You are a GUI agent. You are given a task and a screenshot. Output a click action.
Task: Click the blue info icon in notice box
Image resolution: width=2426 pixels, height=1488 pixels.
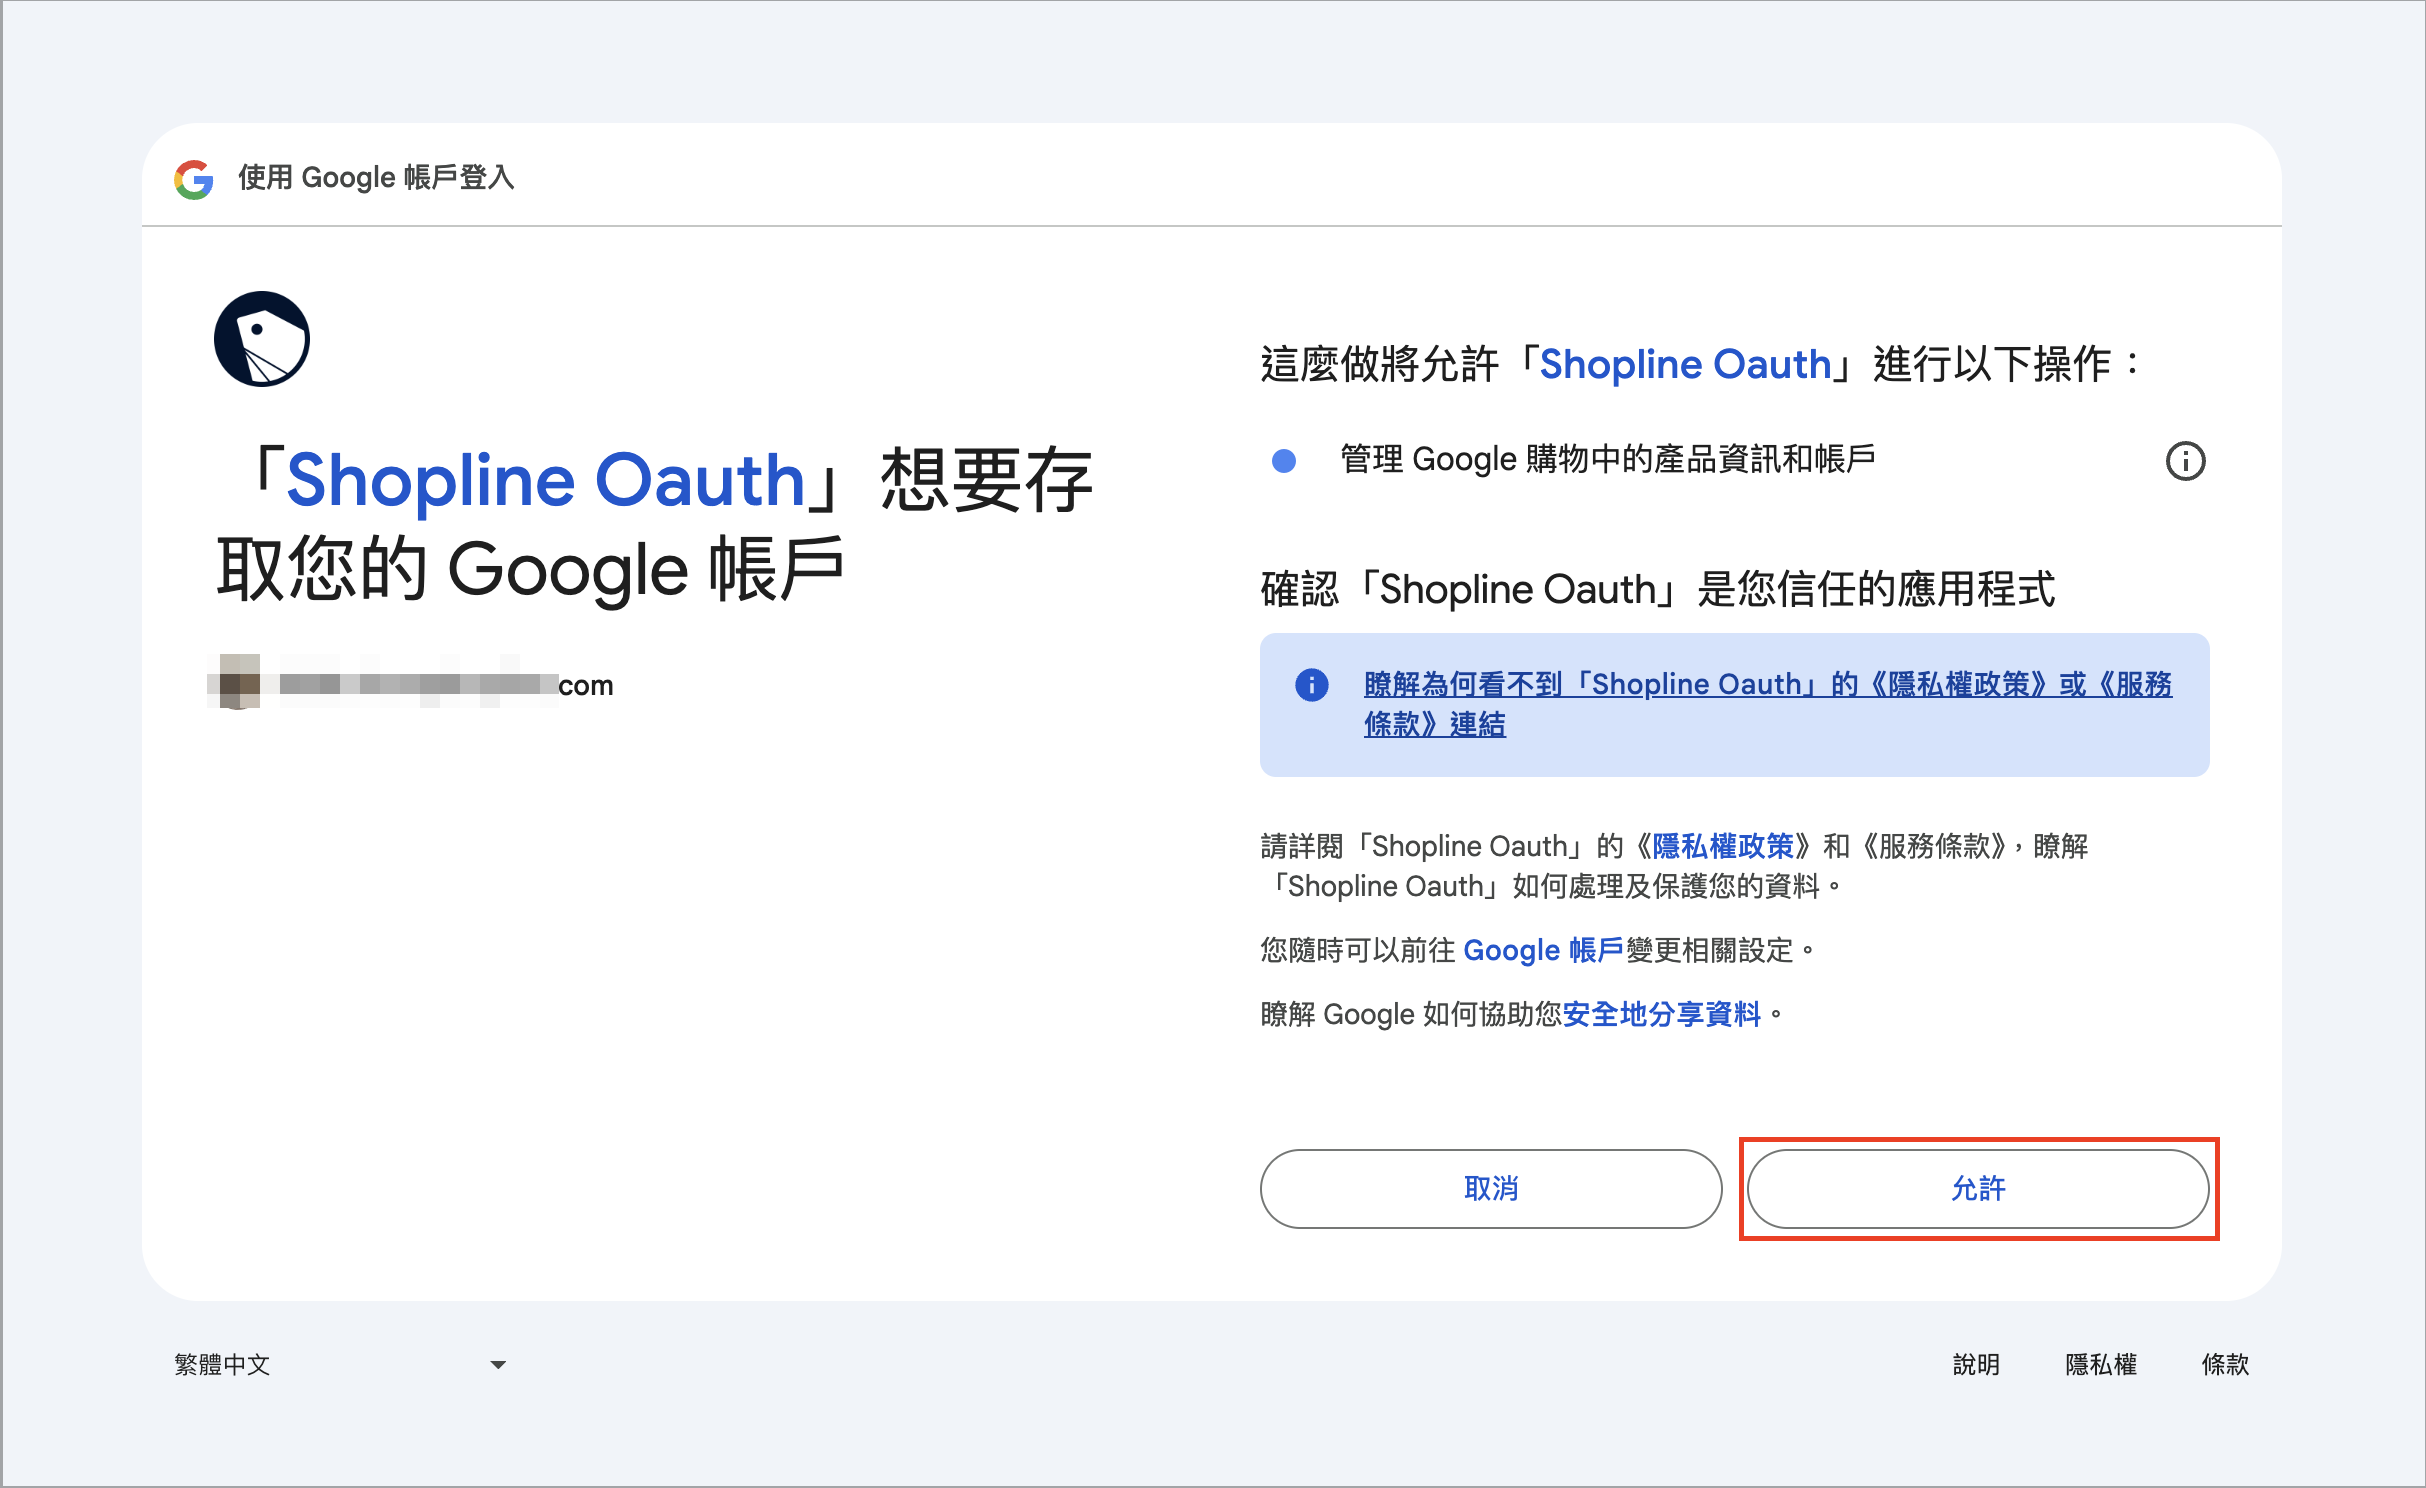point(1311,685)
